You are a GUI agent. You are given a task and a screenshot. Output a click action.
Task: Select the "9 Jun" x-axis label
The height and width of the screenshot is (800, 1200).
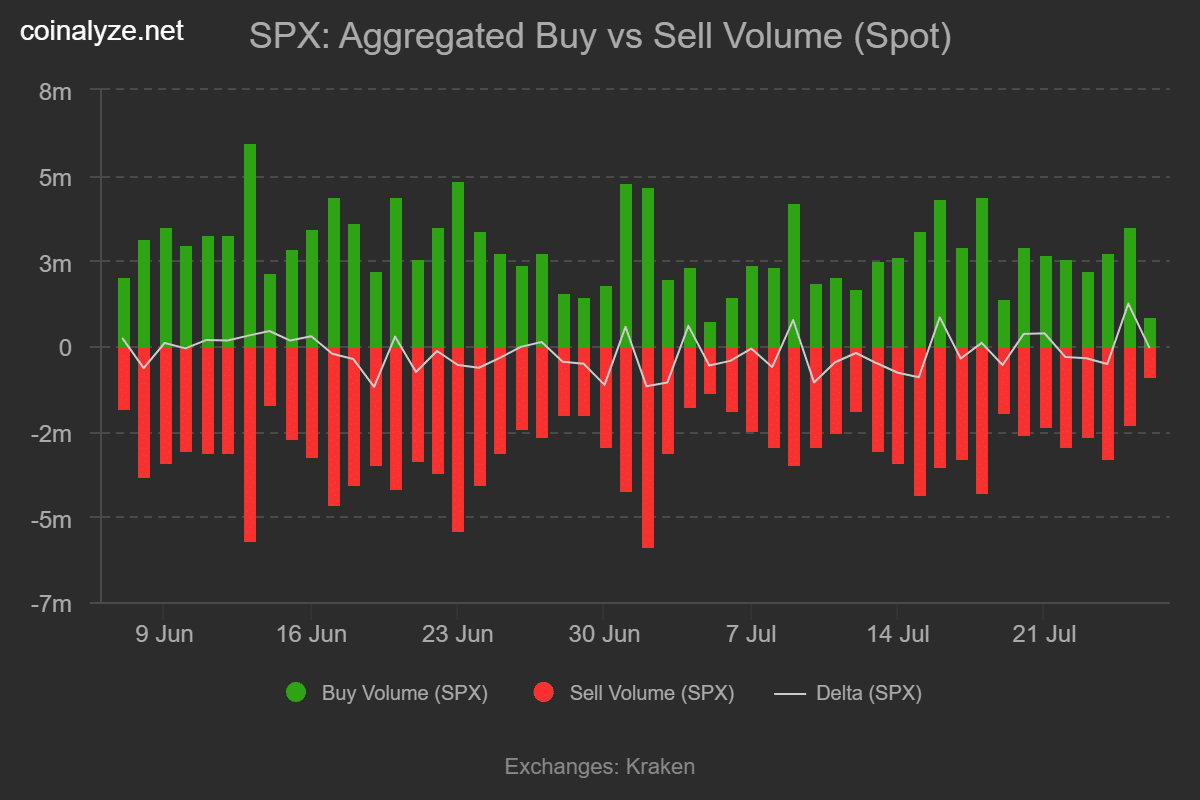(x=163, y=634)
